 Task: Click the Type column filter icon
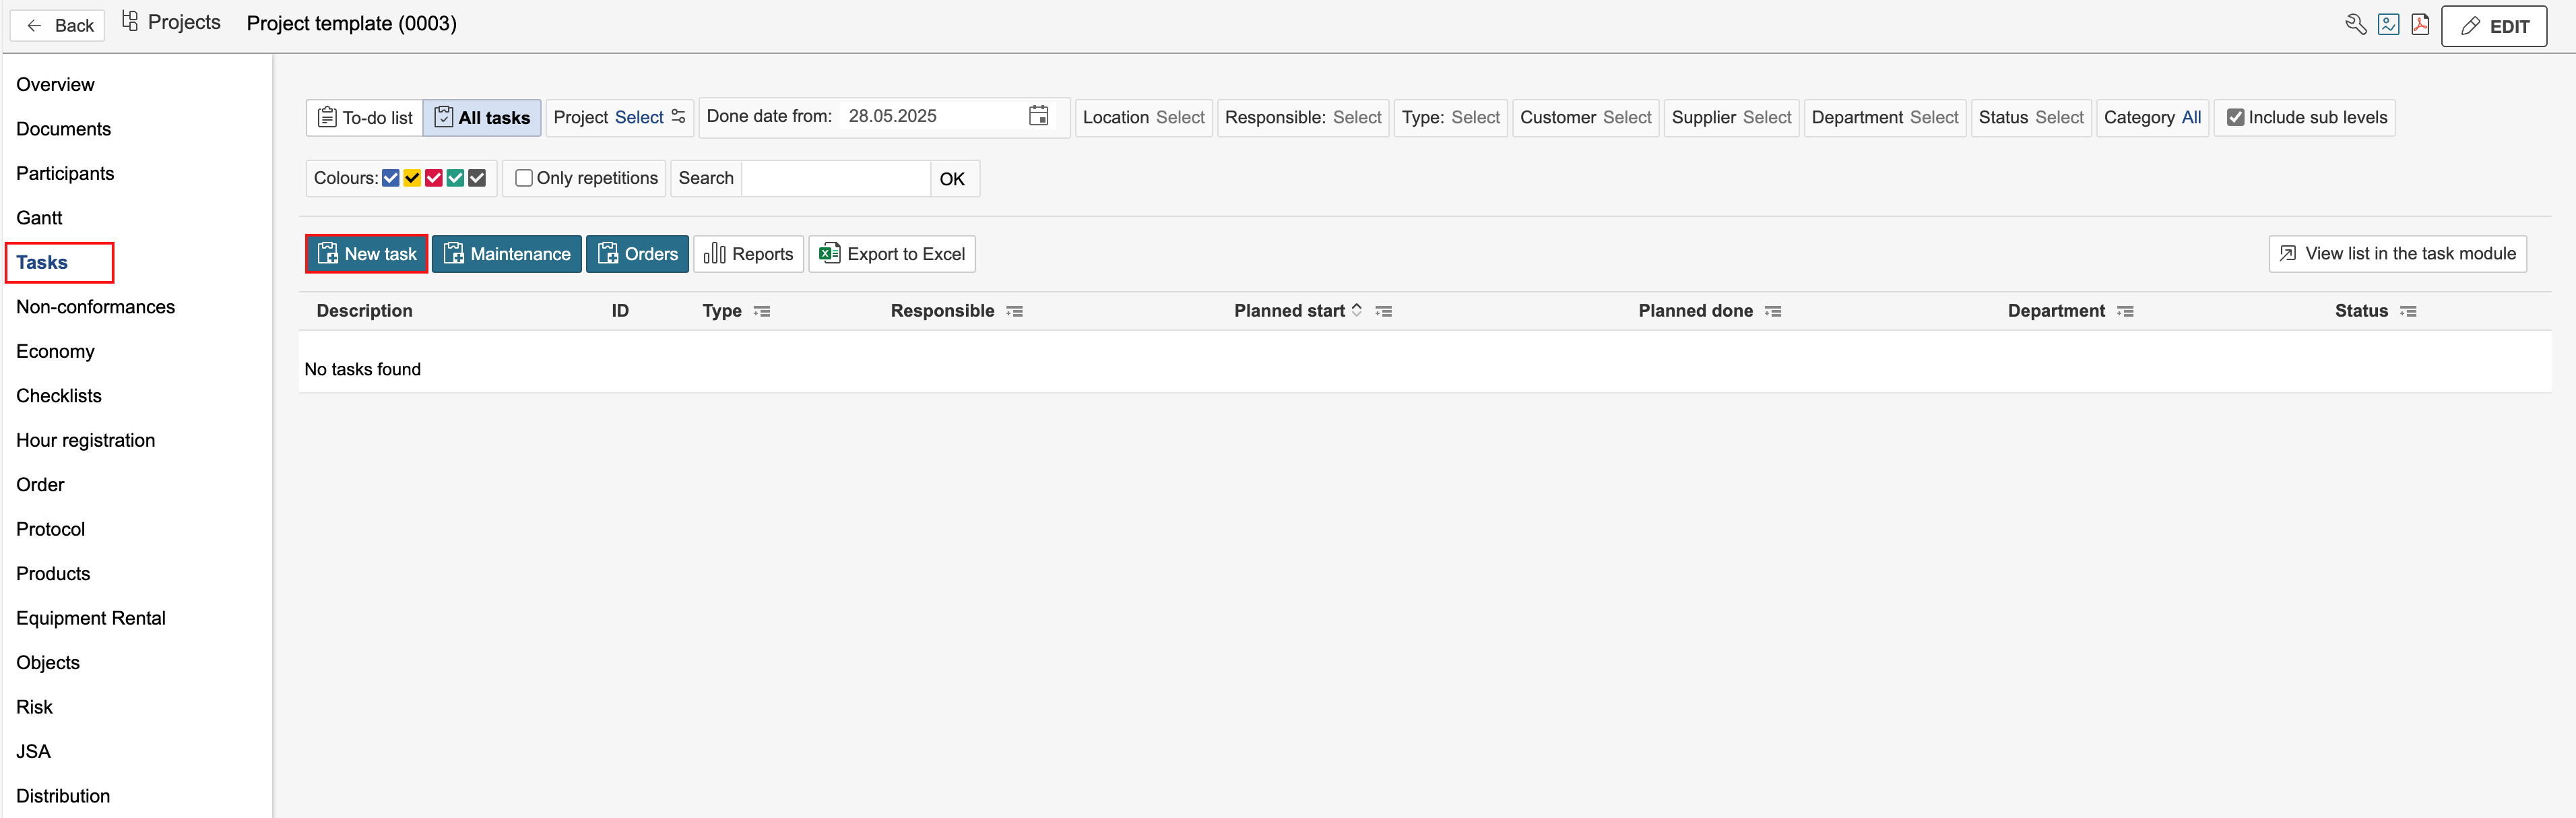(762, 312)
